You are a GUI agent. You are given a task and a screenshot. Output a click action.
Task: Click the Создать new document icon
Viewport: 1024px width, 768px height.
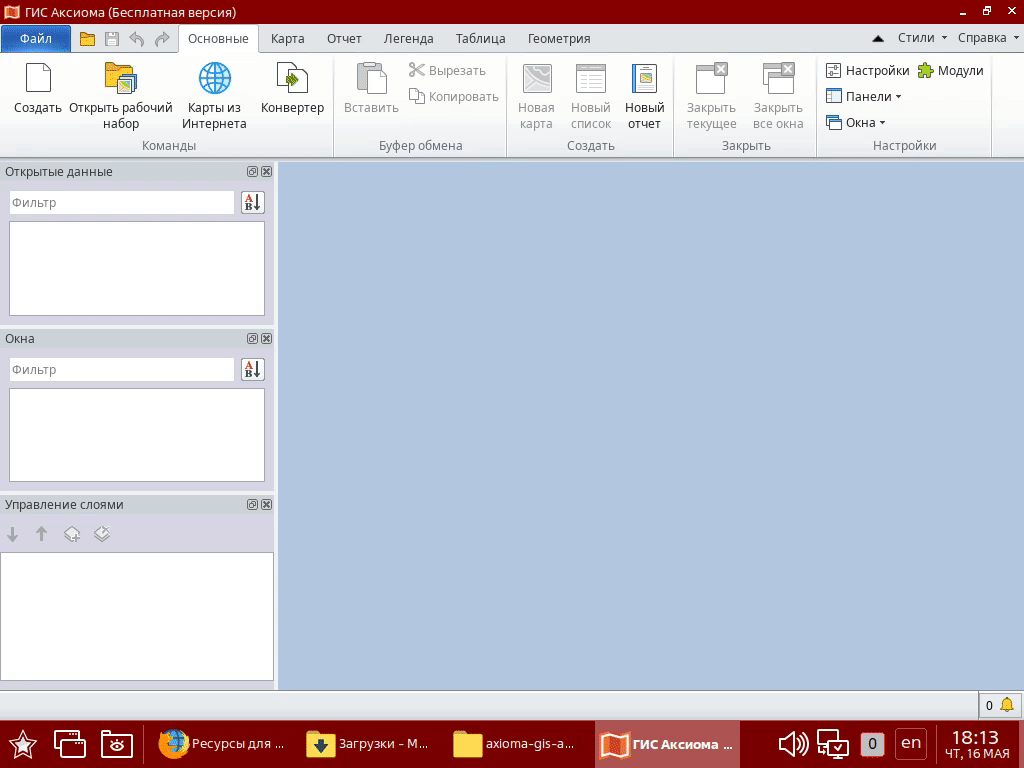tap(38, 78)
